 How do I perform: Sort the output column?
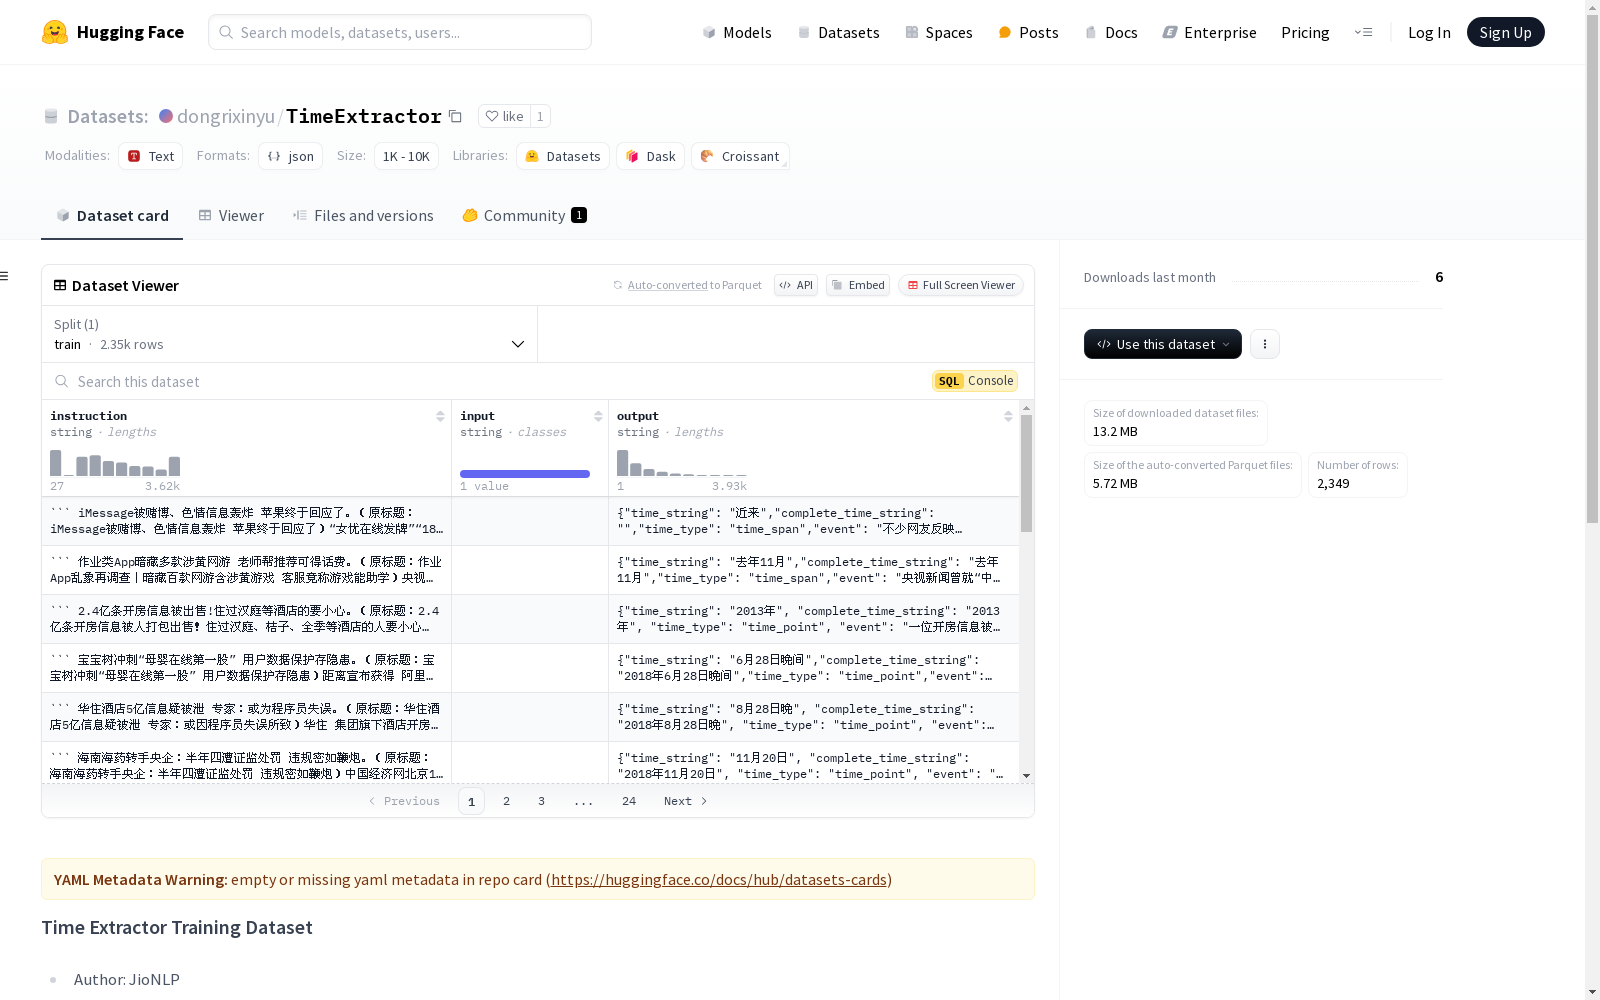click(1008, 416)
